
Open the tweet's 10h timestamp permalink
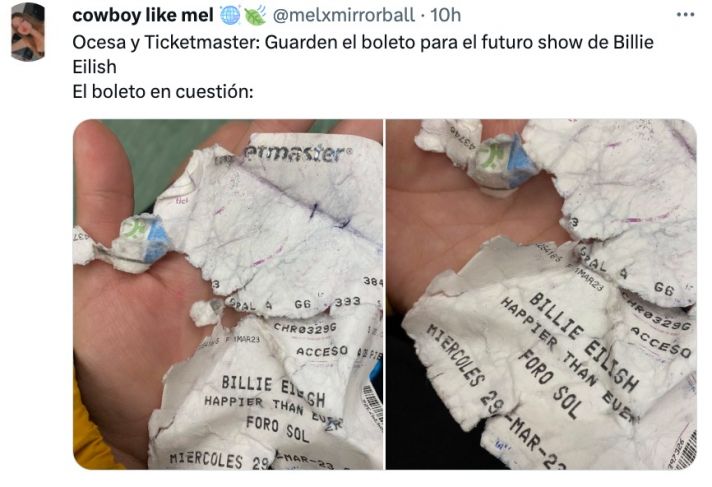click(445, 15)
